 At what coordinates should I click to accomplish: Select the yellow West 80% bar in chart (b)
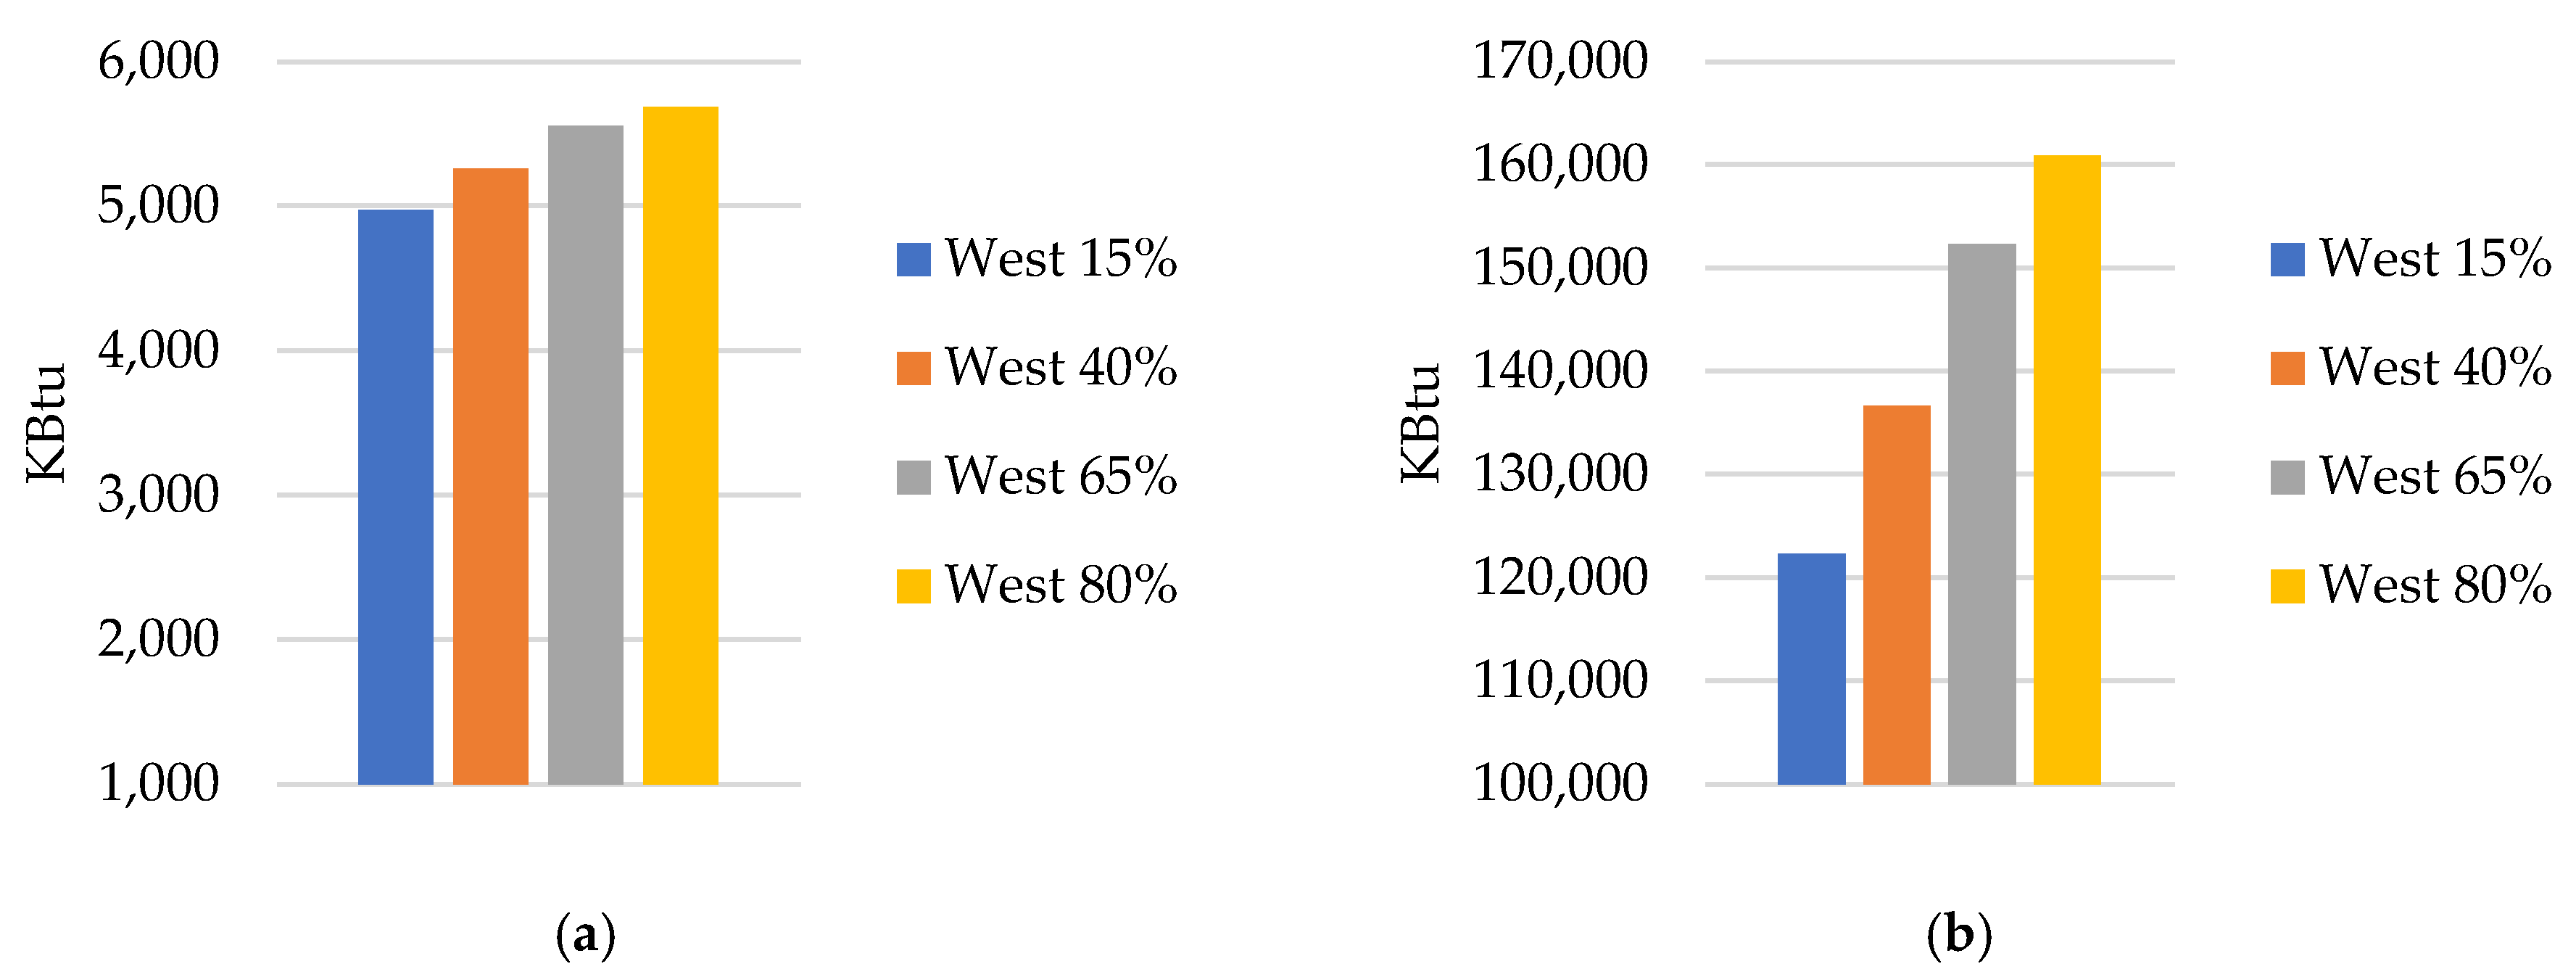point(2067,469)
